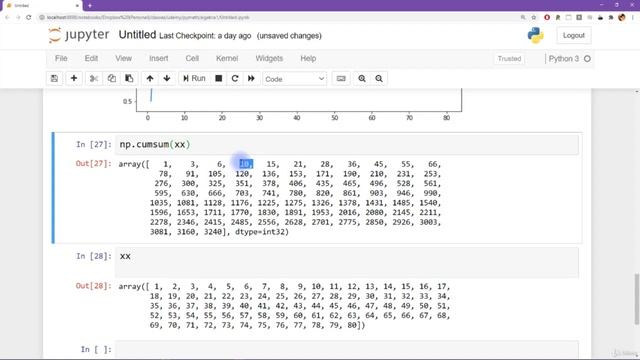Open the Widgets menu
640x360 pixels.
tap(269, 58)
